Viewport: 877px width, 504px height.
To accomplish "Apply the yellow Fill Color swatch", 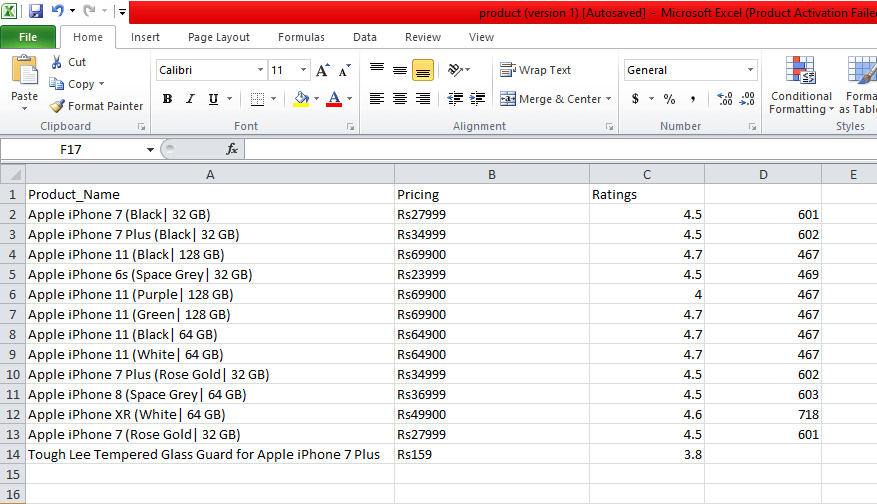I will (x=301, y=99).
